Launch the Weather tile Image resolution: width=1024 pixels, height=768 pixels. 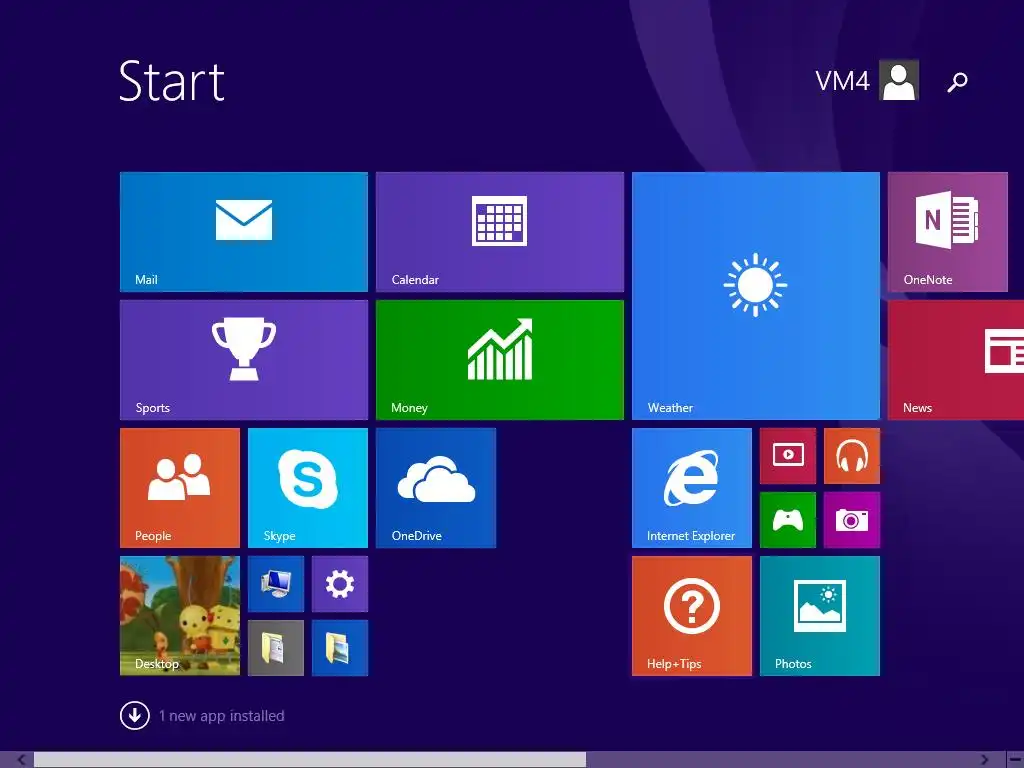pos(756,296)
